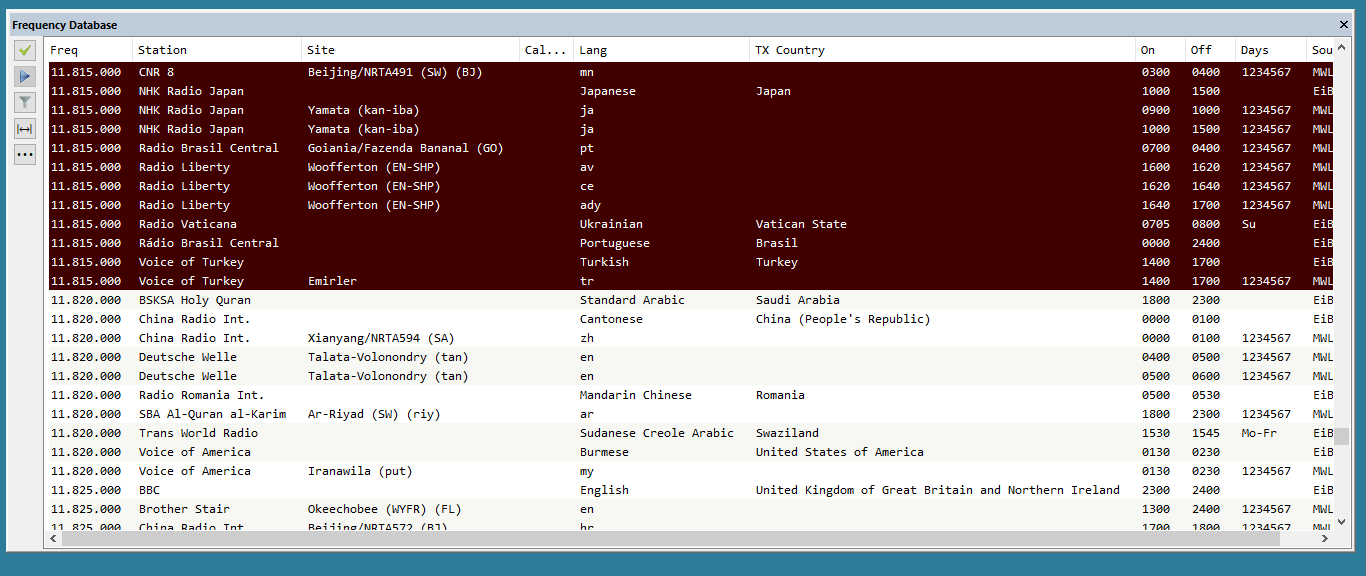Click the horizontal scrollbar left arrow
The width and height of the screenshot is (1366, 576).
[x=54, y=539]
